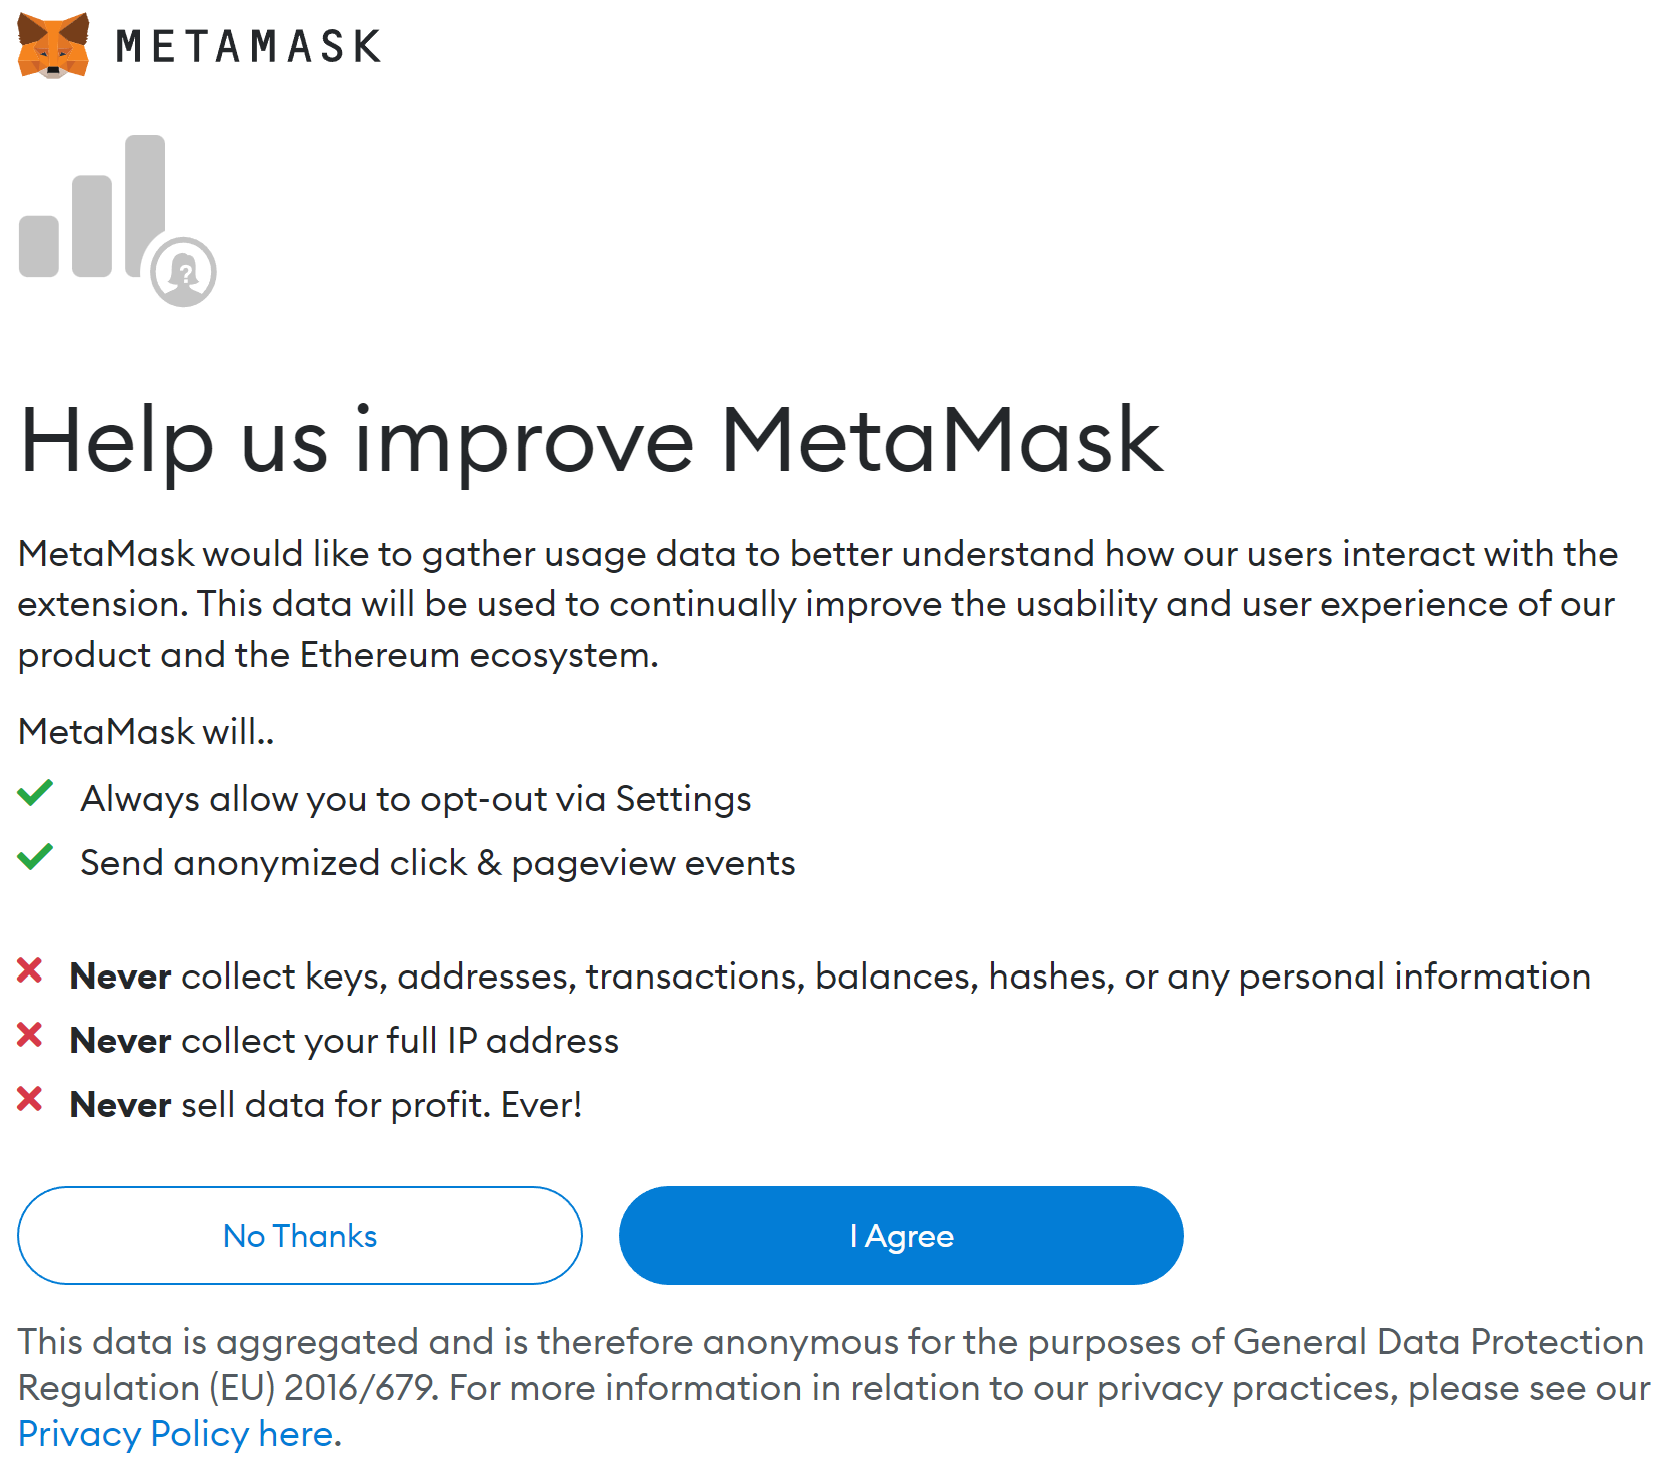
Task: Click the Help us improve MetaMask heading
Action: [x=590, y=441]
